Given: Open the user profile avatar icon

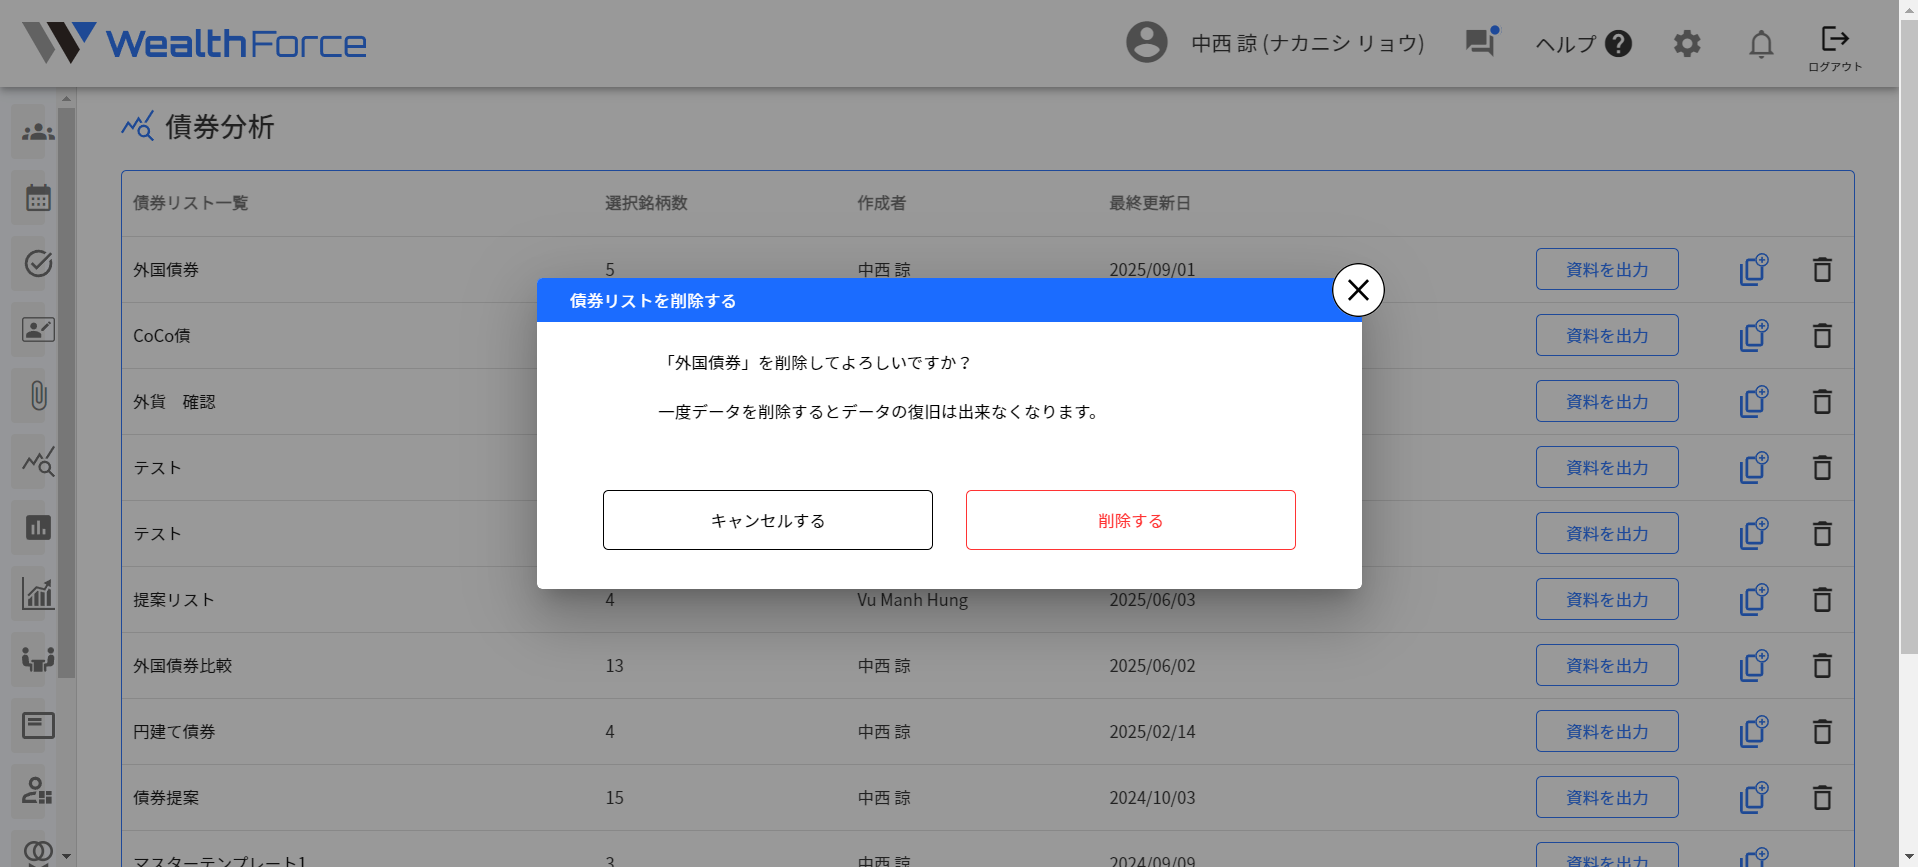Looking at the screenshot, I should pos(1146,43).
